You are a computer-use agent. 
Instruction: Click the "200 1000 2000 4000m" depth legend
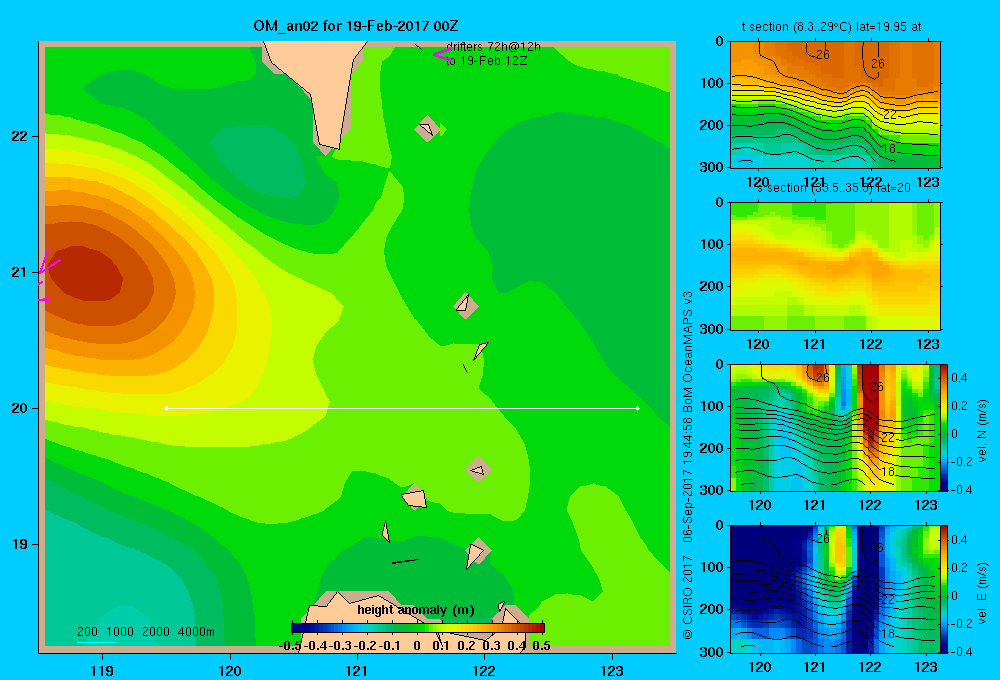click(146, 632)
